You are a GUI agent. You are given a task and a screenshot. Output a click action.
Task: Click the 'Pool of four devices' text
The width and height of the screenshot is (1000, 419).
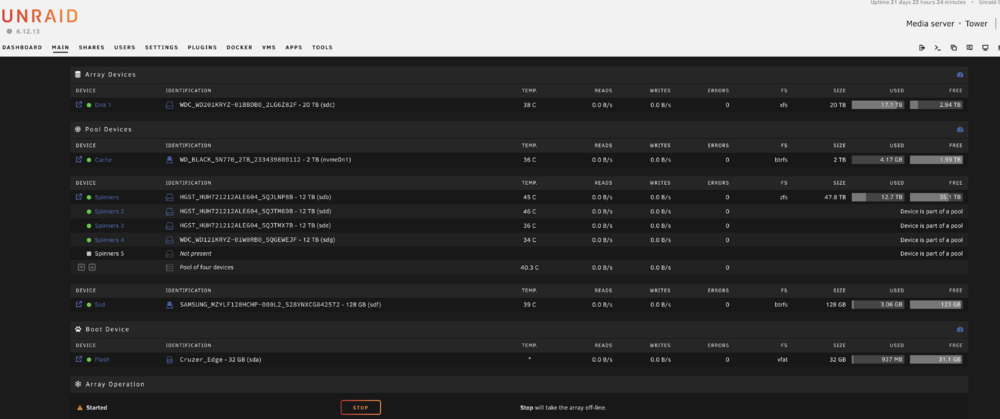(207, 267)
